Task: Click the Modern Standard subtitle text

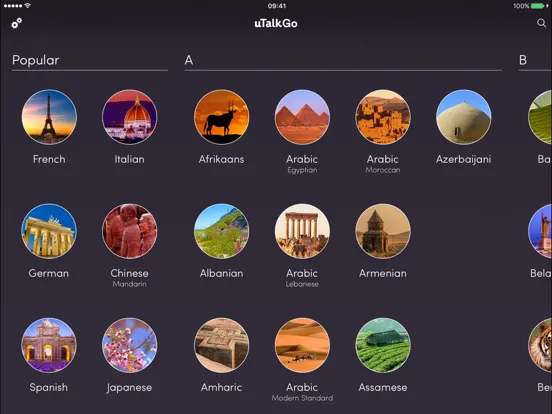Action: point(302,398)
